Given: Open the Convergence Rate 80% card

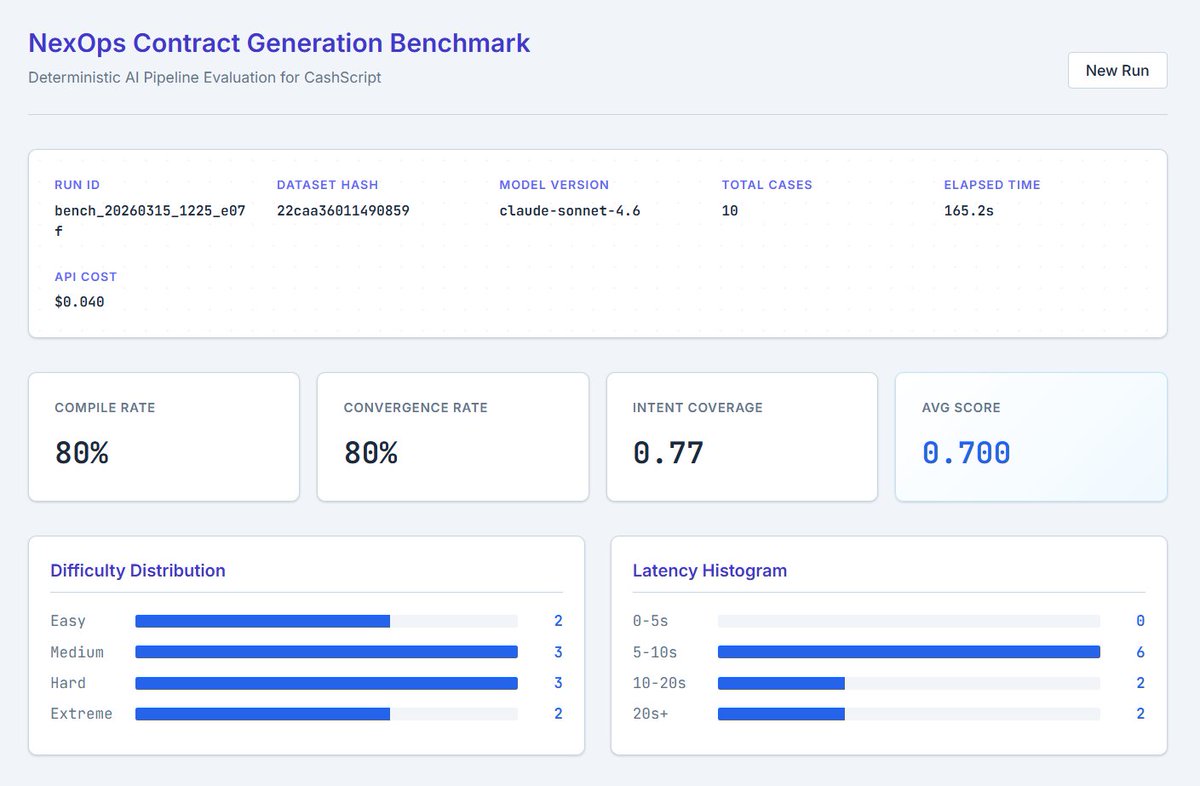Looking at the screenshot, I should 453,437.
